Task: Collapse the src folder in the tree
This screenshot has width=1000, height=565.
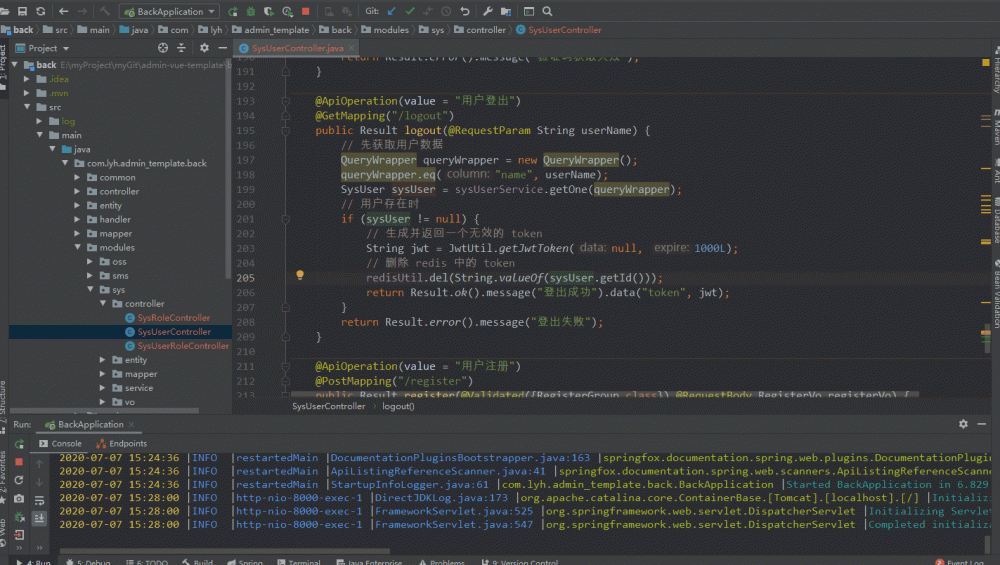Action: (27, 107)
